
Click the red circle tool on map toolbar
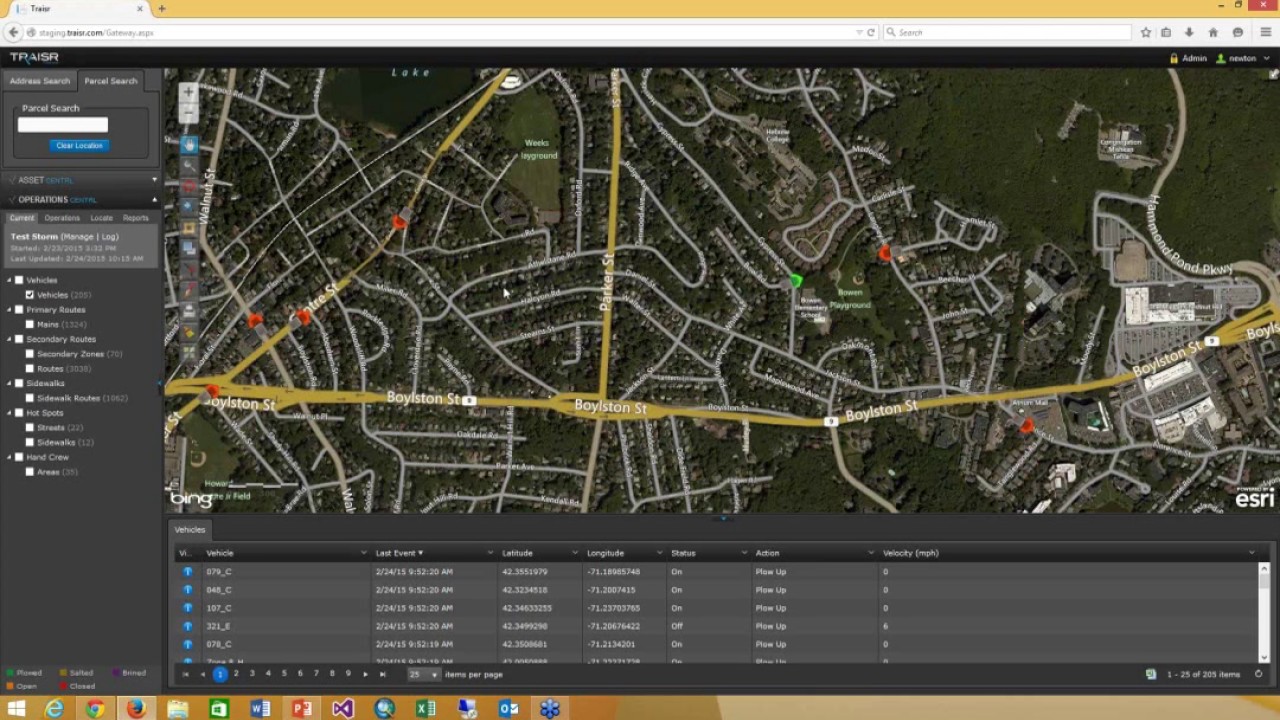189,186
